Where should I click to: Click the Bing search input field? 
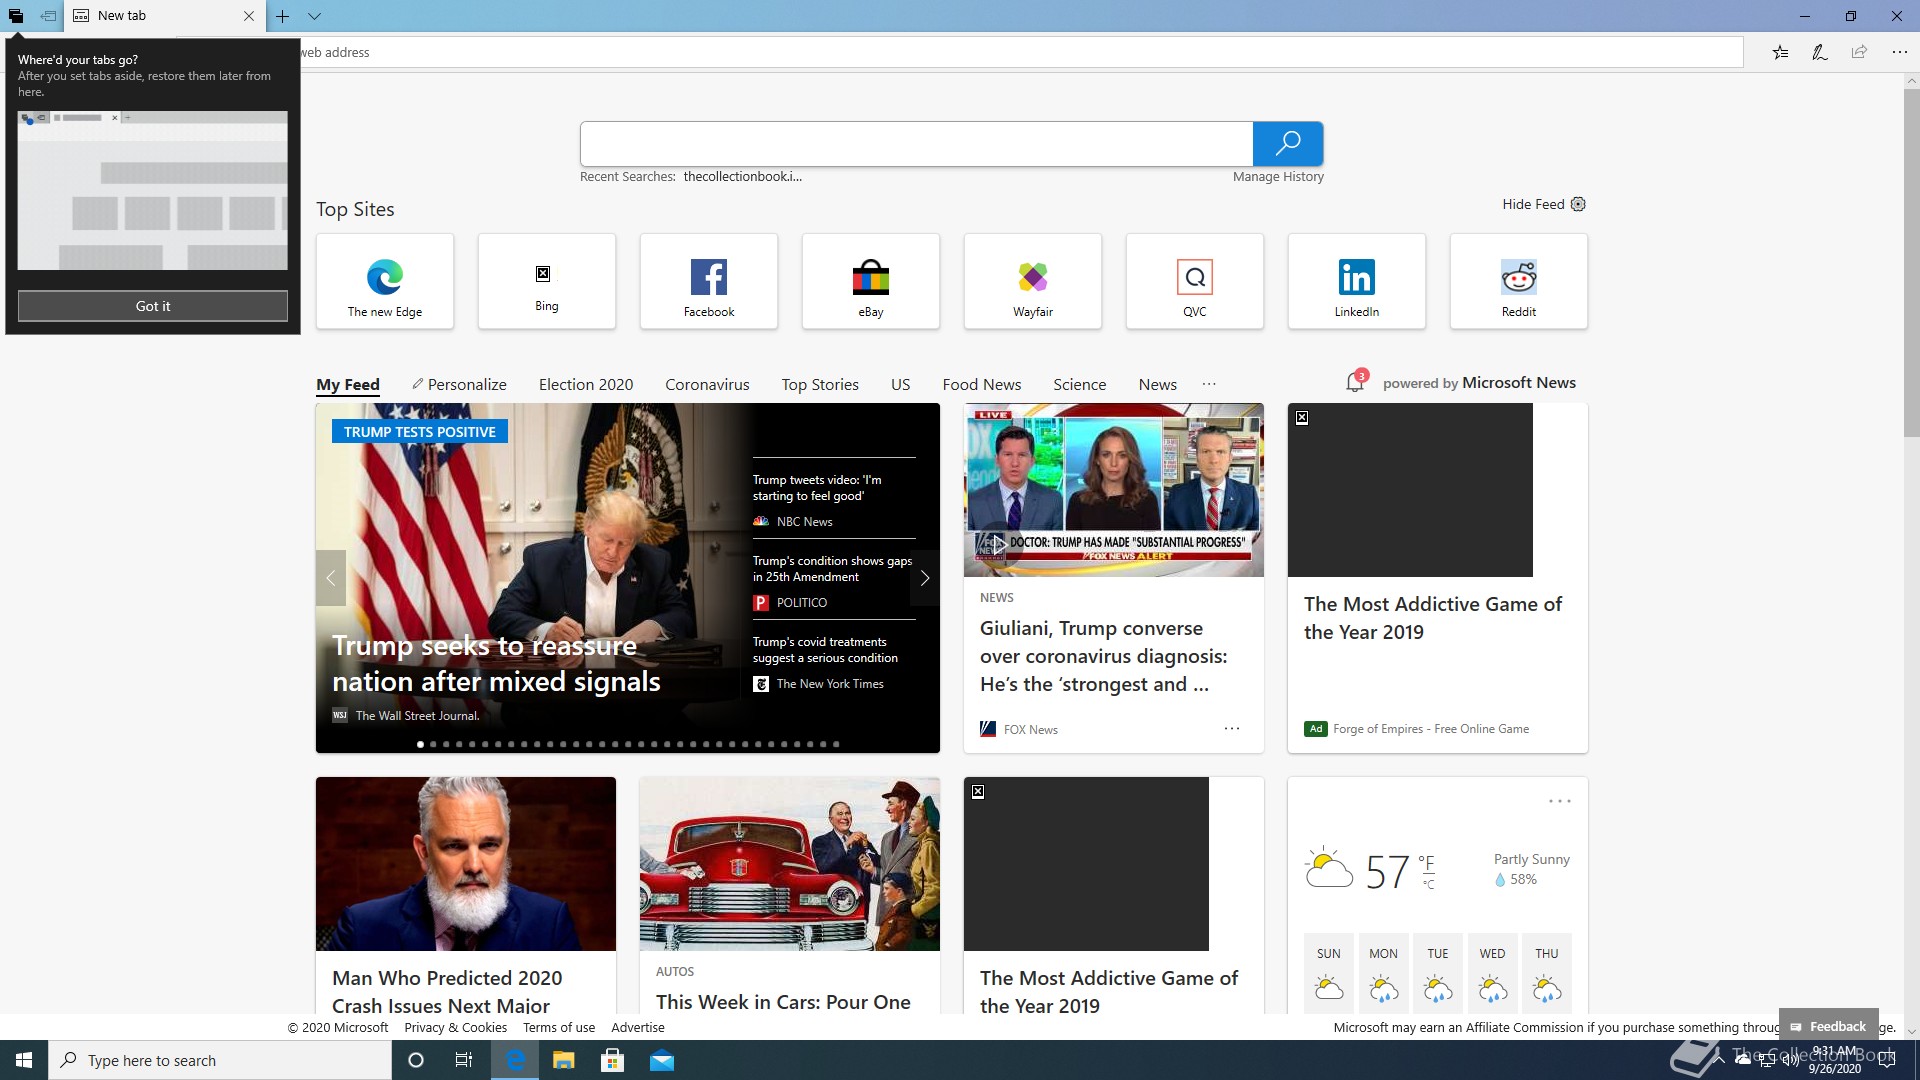(x=916, y=143)
